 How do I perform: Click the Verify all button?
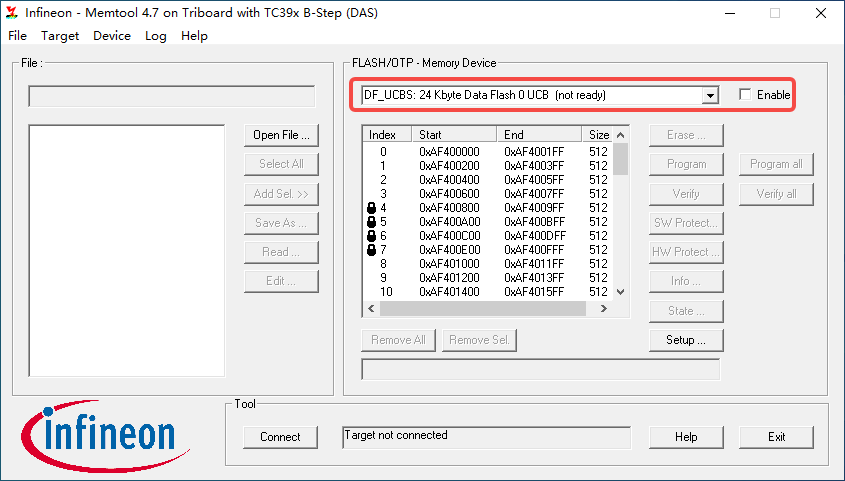pyautogui.click(x=777, y=194)
